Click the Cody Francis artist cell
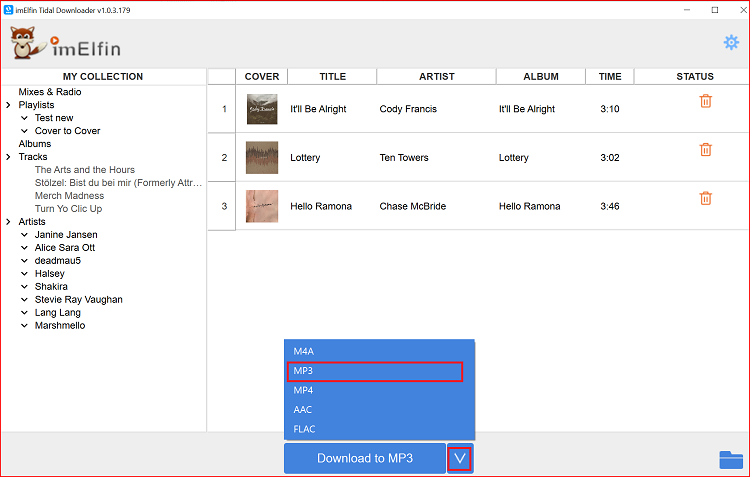The width and height of the screenshot is (750, 477). [408, 109]
